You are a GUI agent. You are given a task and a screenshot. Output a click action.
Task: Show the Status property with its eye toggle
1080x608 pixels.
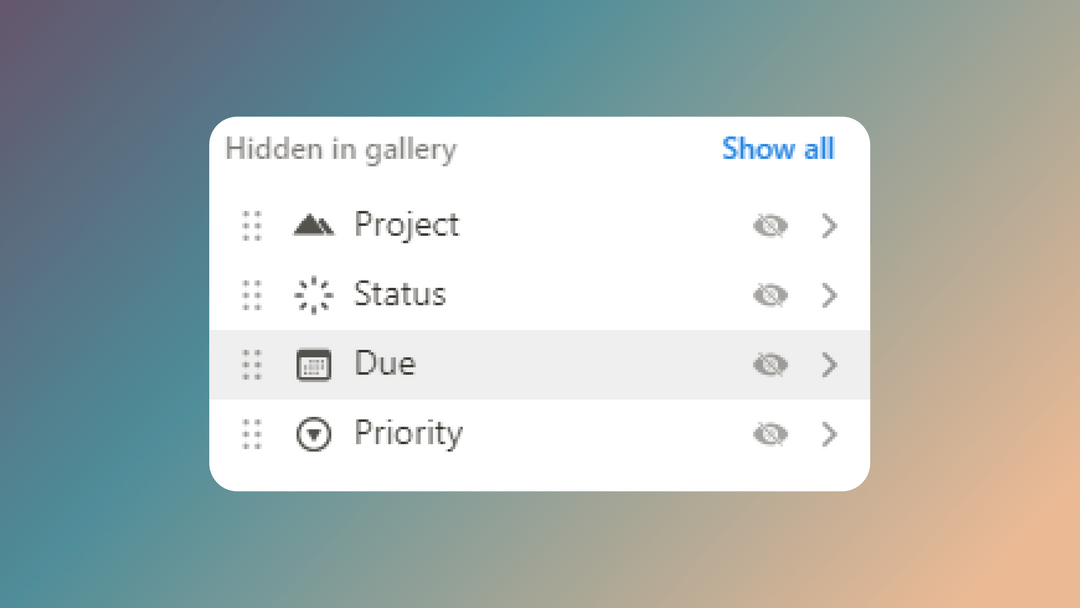coord(769,295)
